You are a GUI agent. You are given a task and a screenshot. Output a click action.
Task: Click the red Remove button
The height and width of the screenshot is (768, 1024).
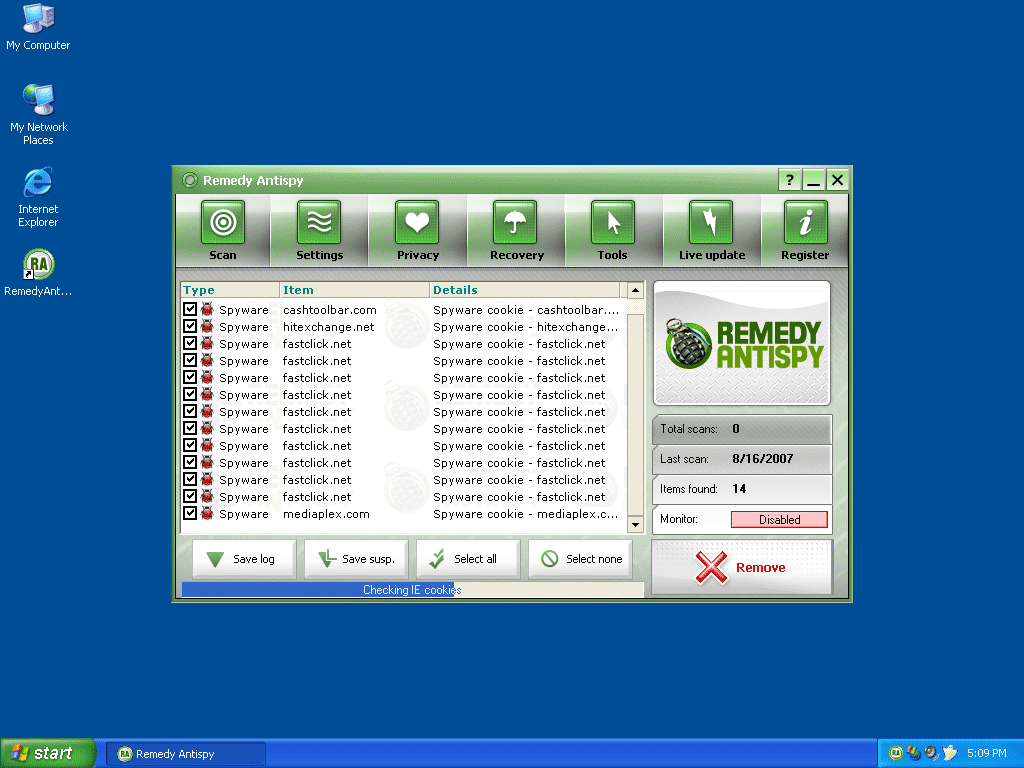pos(742,568)
